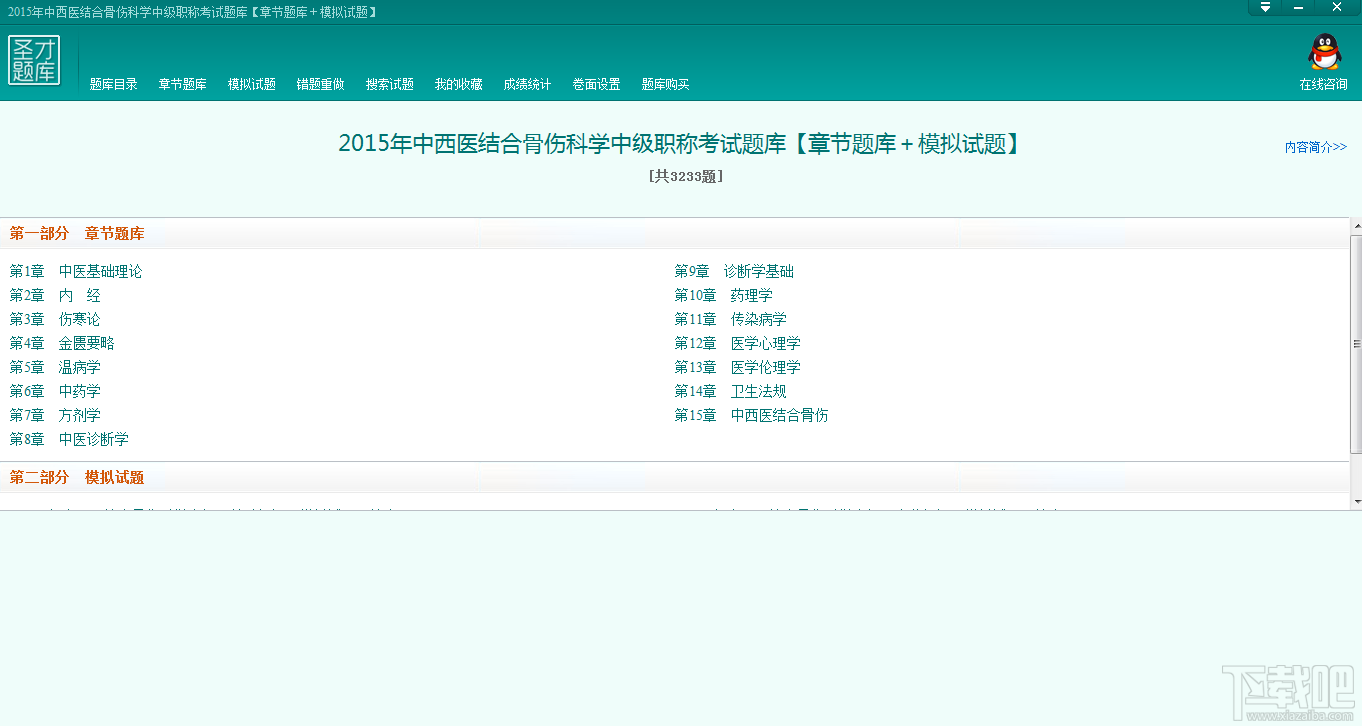Open 卷面设置 options
Viewport: 1362px width, 726px height.
597,85
